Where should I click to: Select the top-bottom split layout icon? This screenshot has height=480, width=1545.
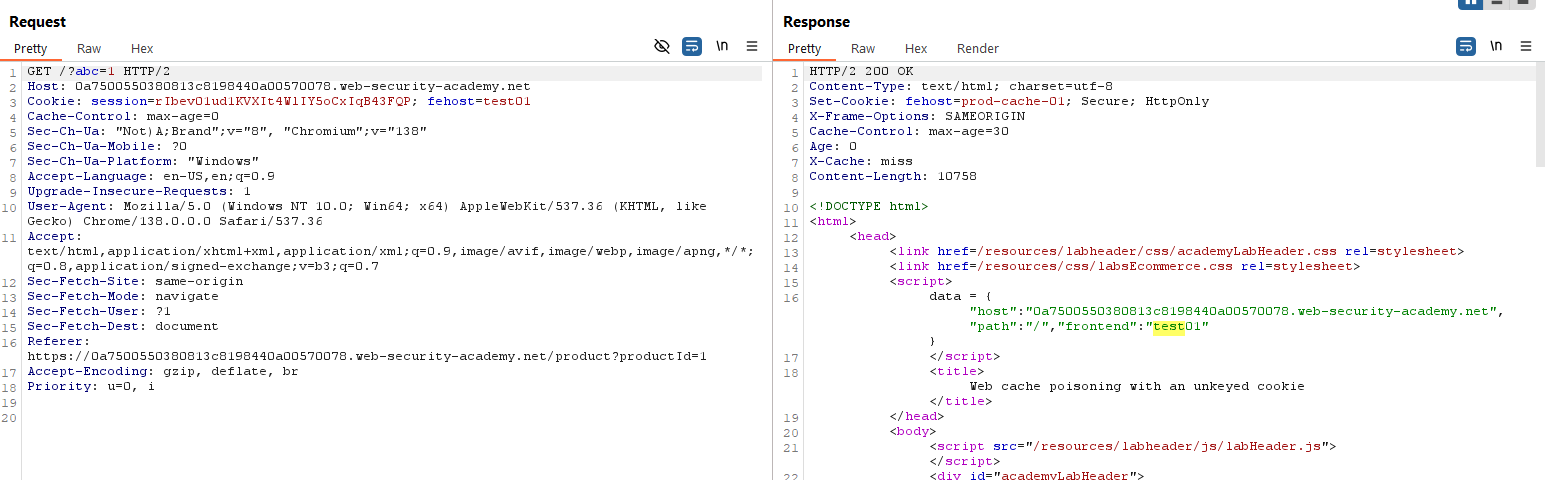[x=1497, y=3]
